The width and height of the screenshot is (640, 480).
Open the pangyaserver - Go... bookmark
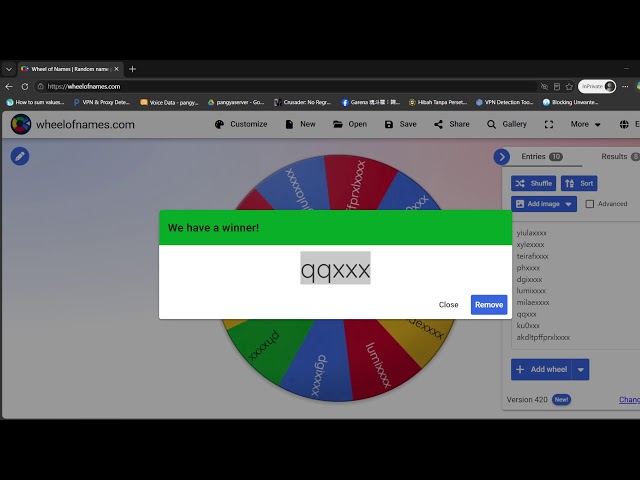coord(236,102)
